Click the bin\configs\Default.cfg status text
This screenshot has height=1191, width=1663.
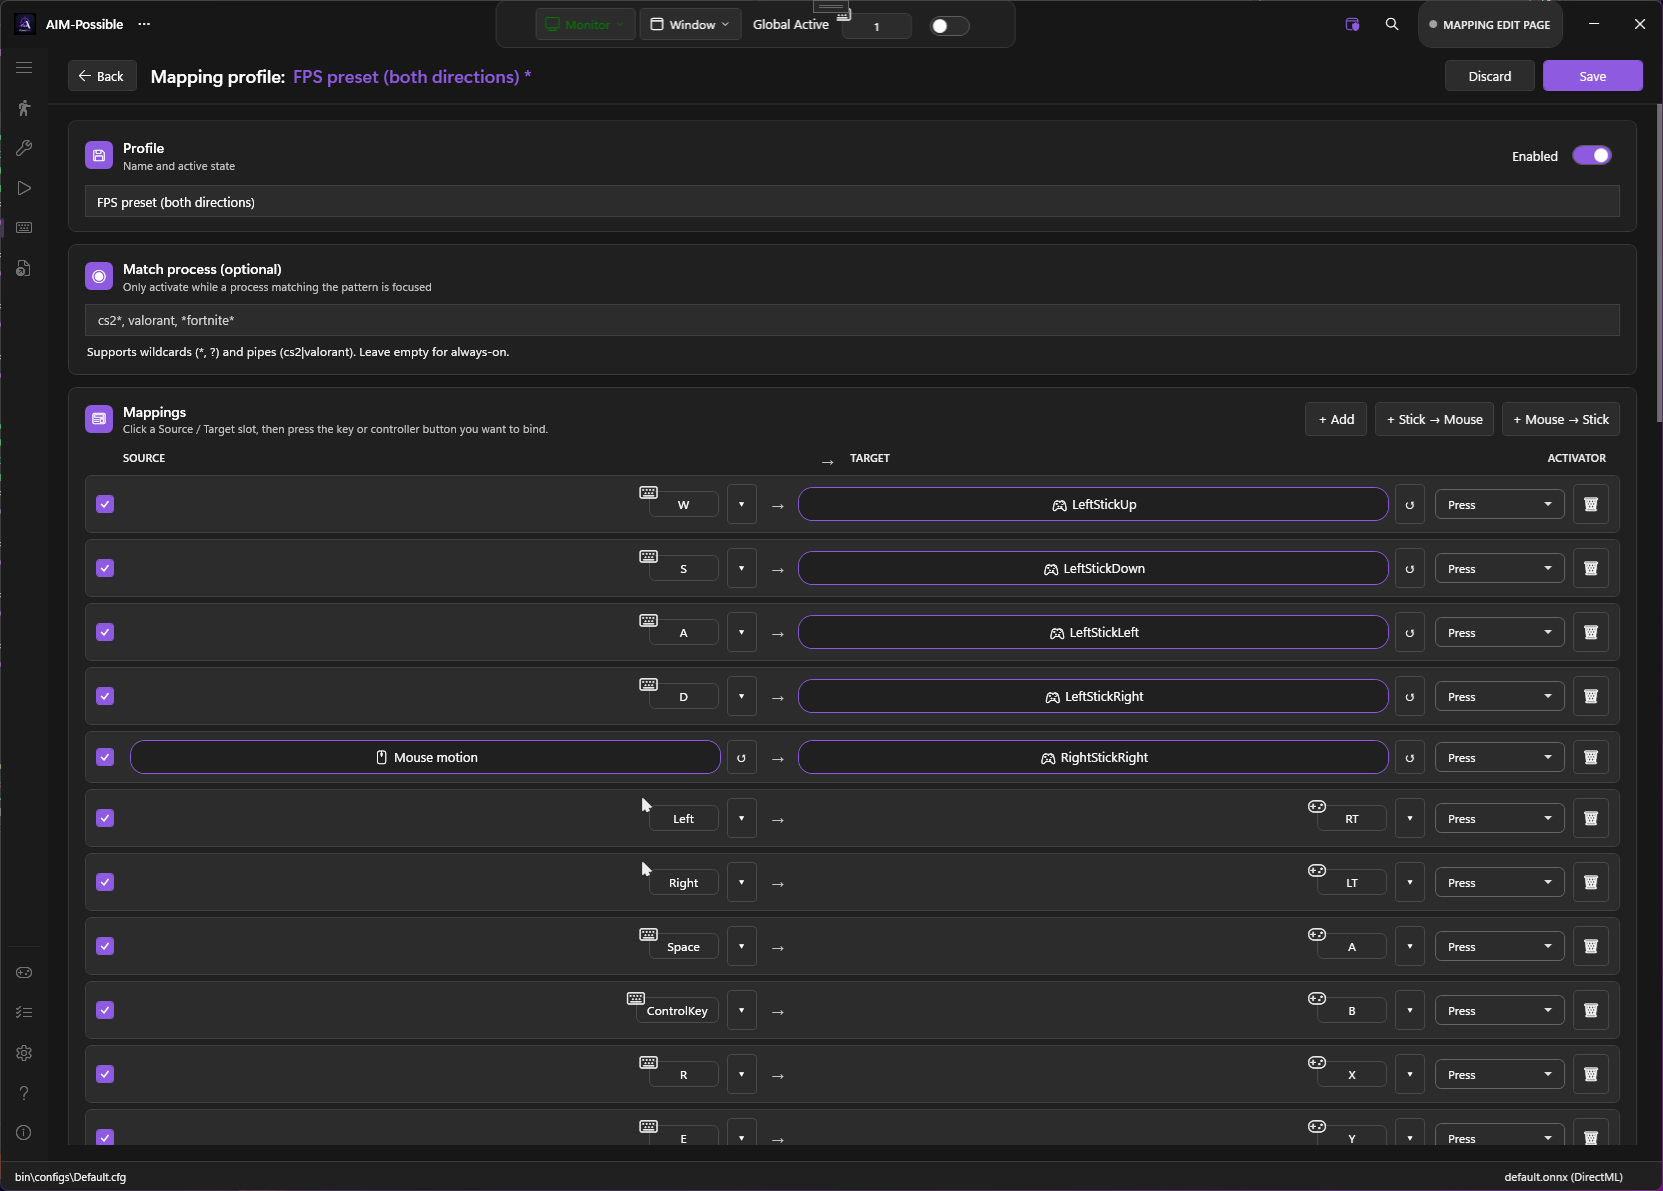tap(70, 1177)
